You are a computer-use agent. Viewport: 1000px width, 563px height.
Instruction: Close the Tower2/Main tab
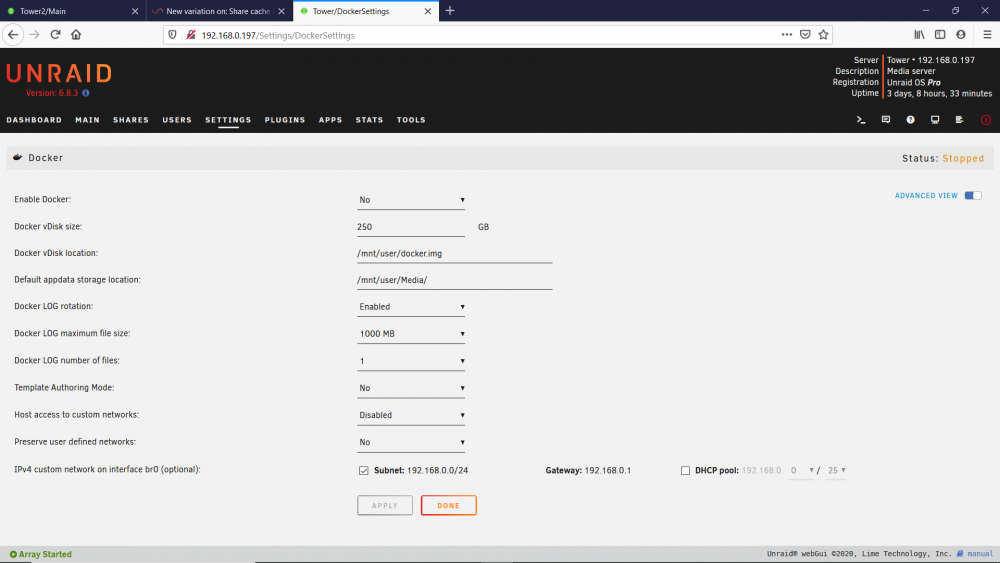pos(135,11)
